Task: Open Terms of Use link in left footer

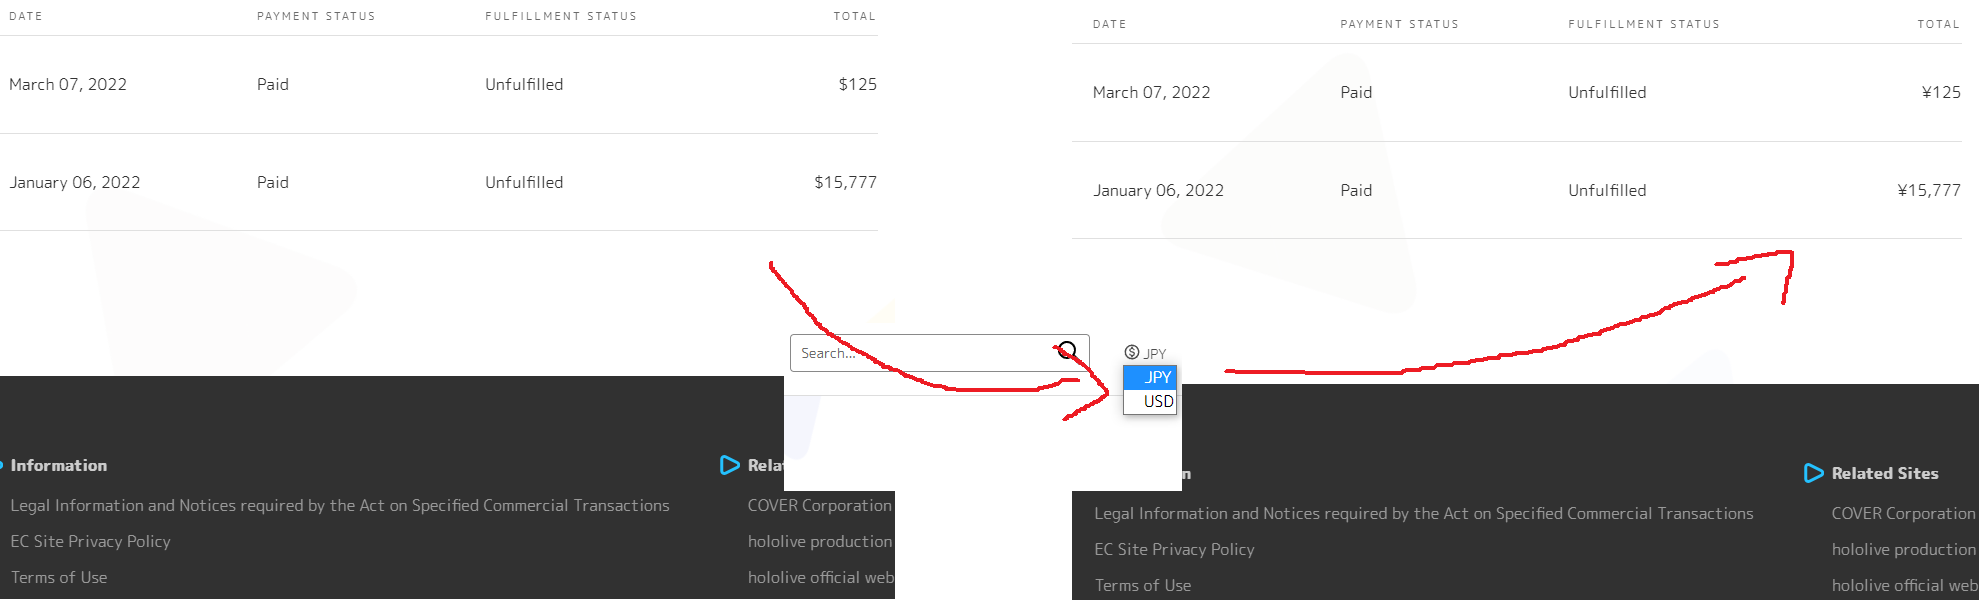Action: pos(59,577)
